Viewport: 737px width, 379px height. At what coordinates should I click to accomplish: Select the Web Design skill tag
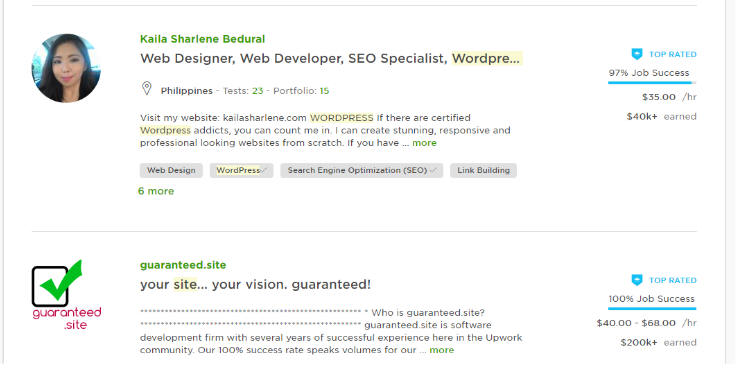click(171, 171)
